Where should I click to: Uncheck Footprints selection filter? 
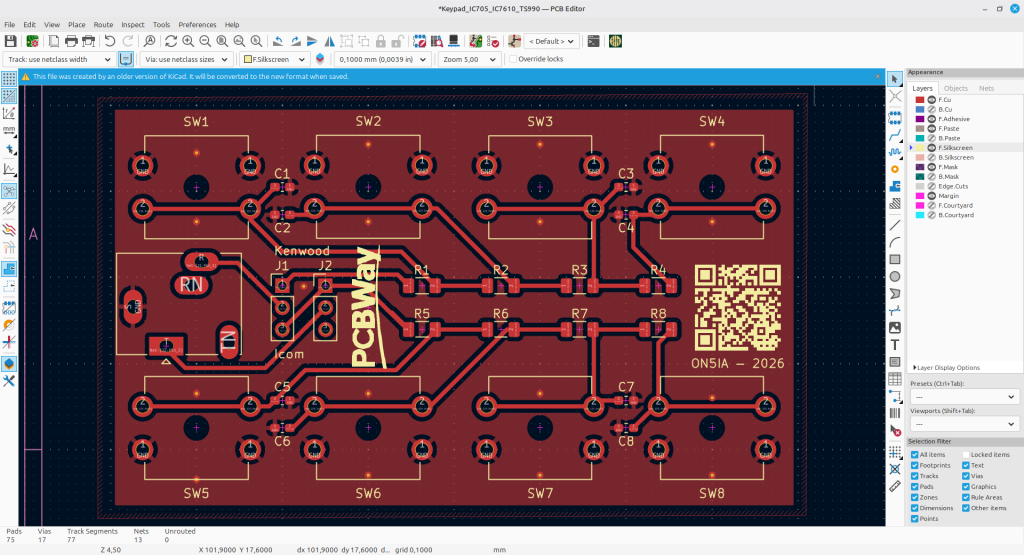click(915, 466)
